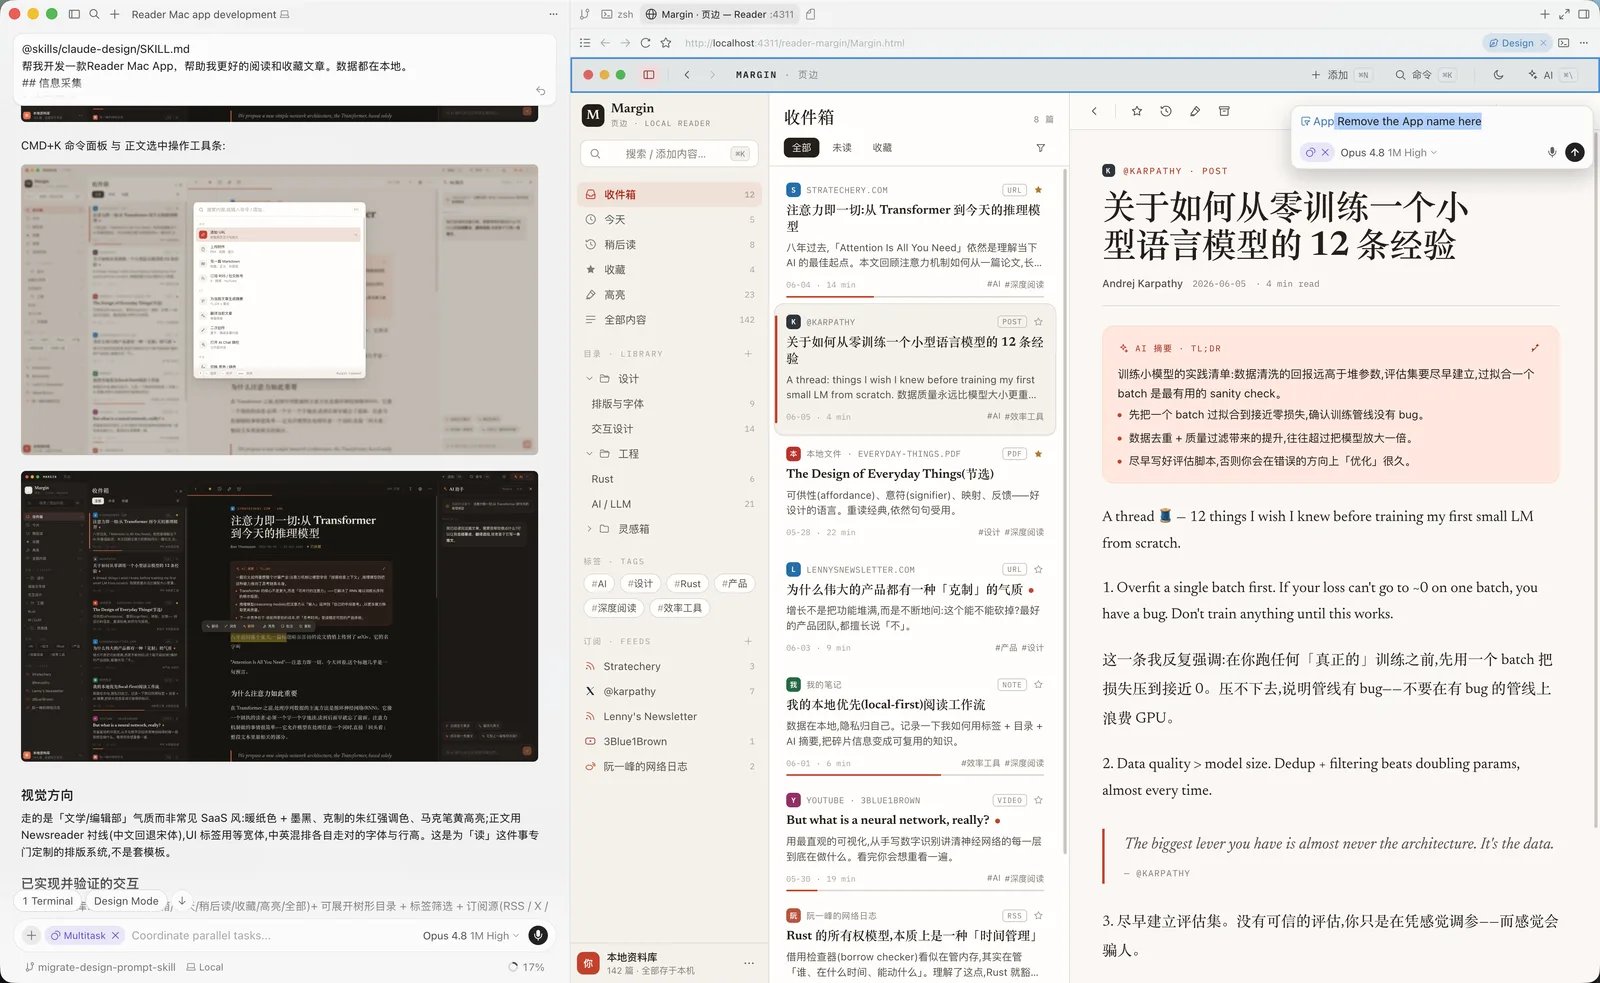Star the 注意力即一切 Stratechery article
The image size is (1600, 983).
click(1038, 190)
